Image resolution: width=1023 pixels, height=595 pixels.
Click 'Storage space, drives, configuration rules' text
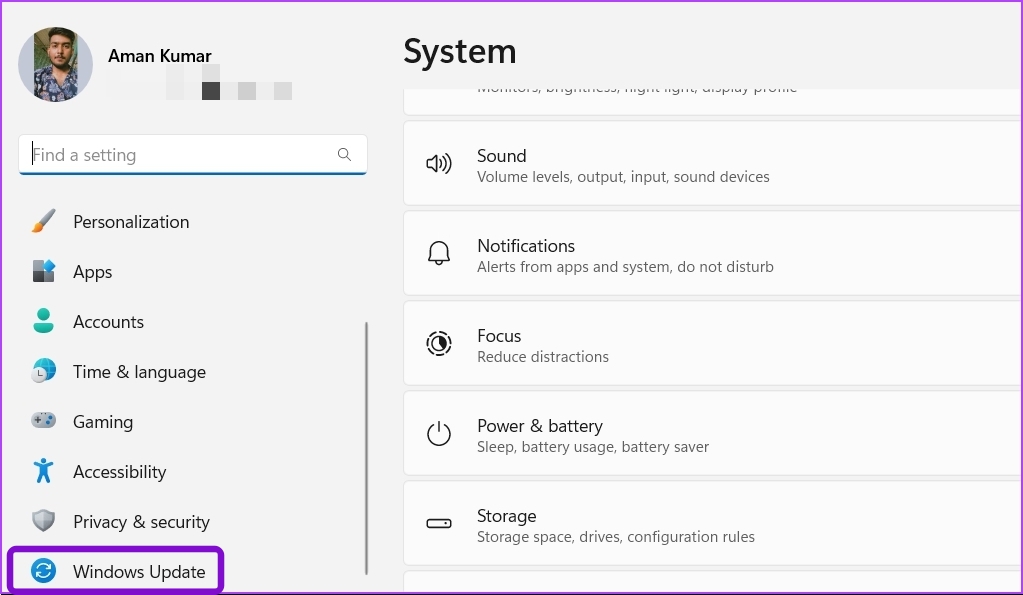(x=616, y=537)
